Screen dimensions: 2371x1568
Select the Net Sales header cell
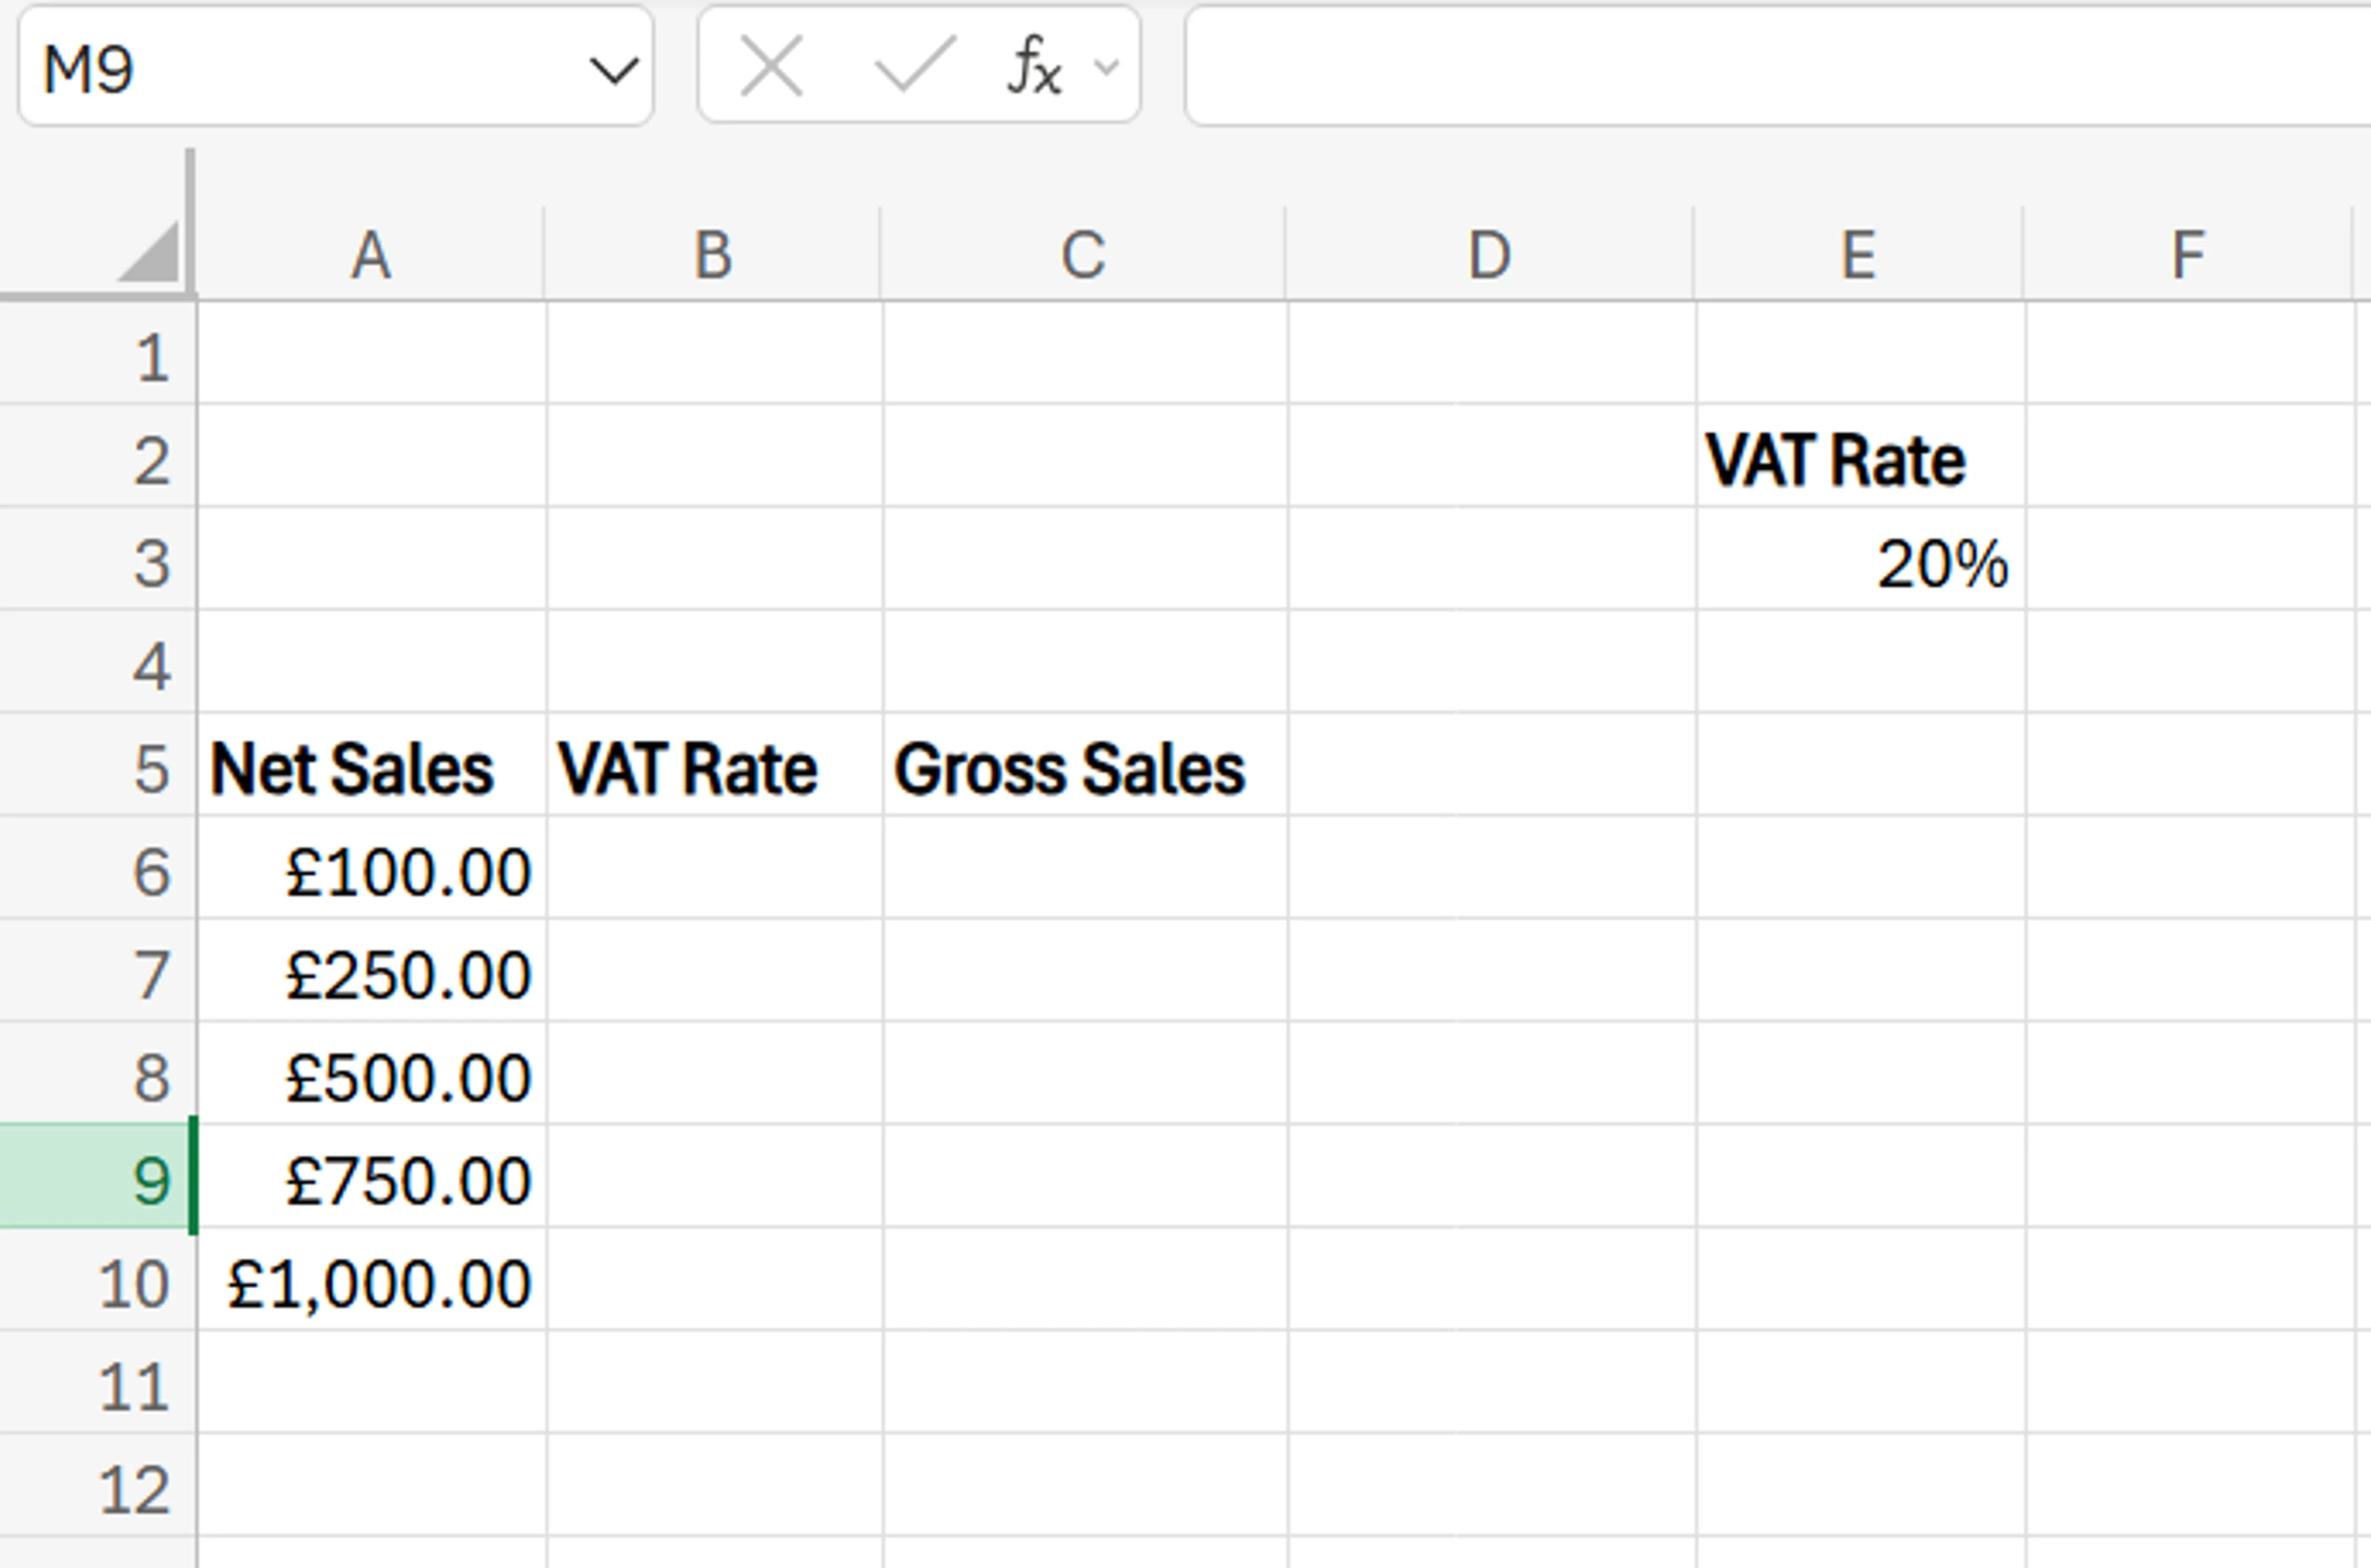(x=372, y=768)
